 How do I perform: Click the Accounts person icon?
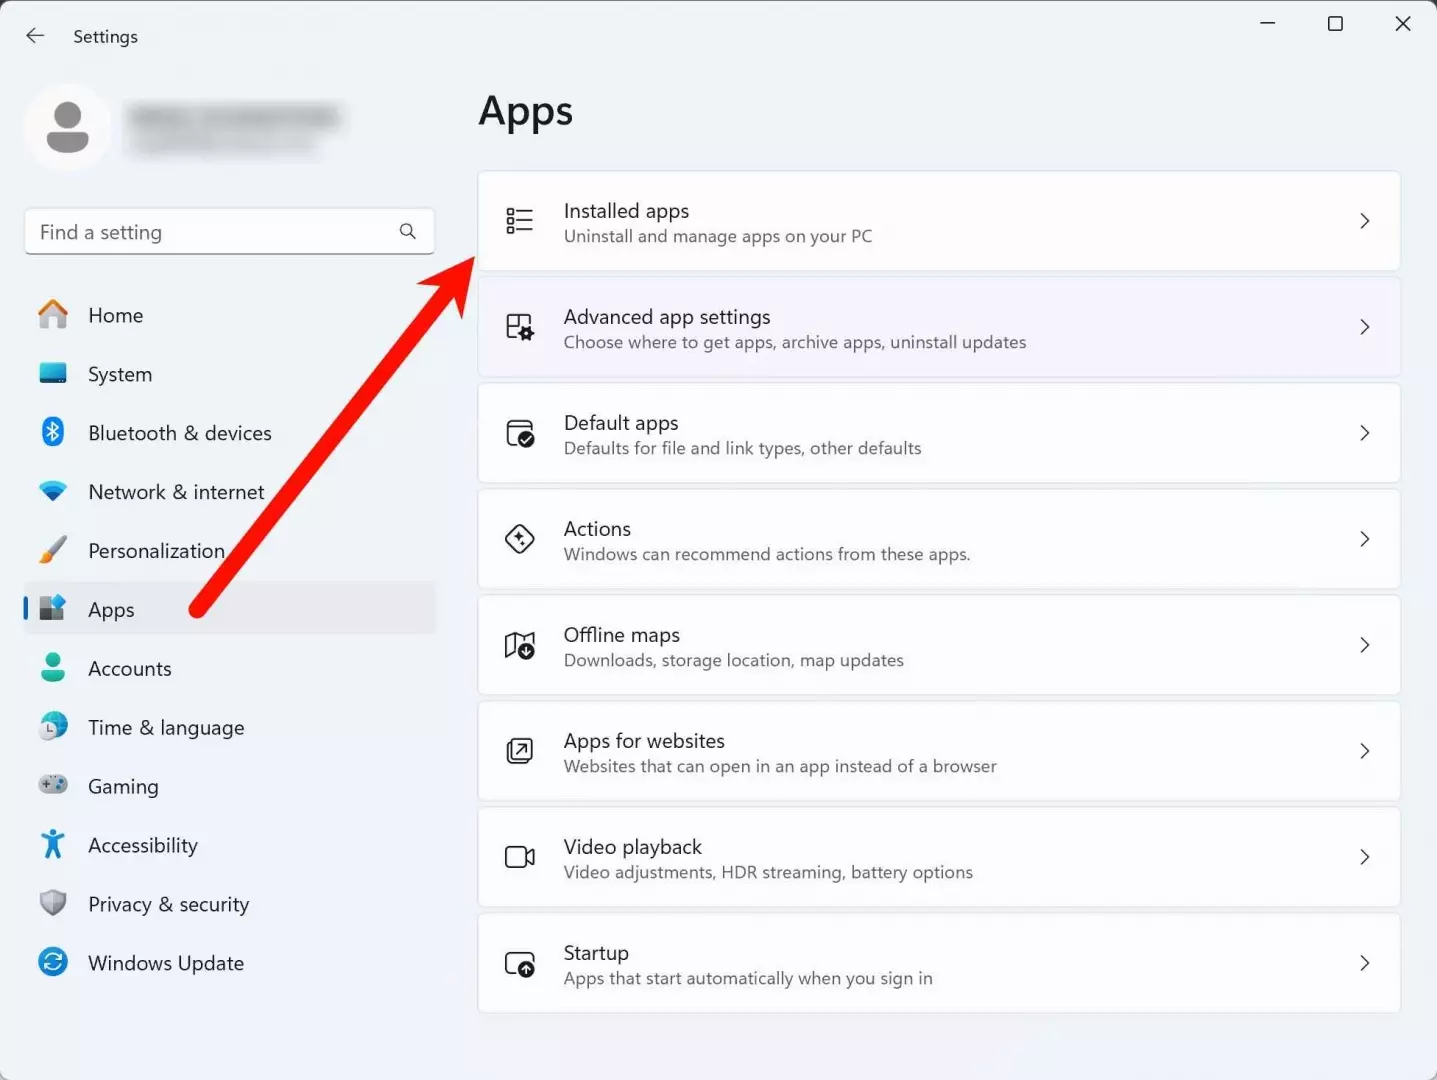click(x=53, y=668)
